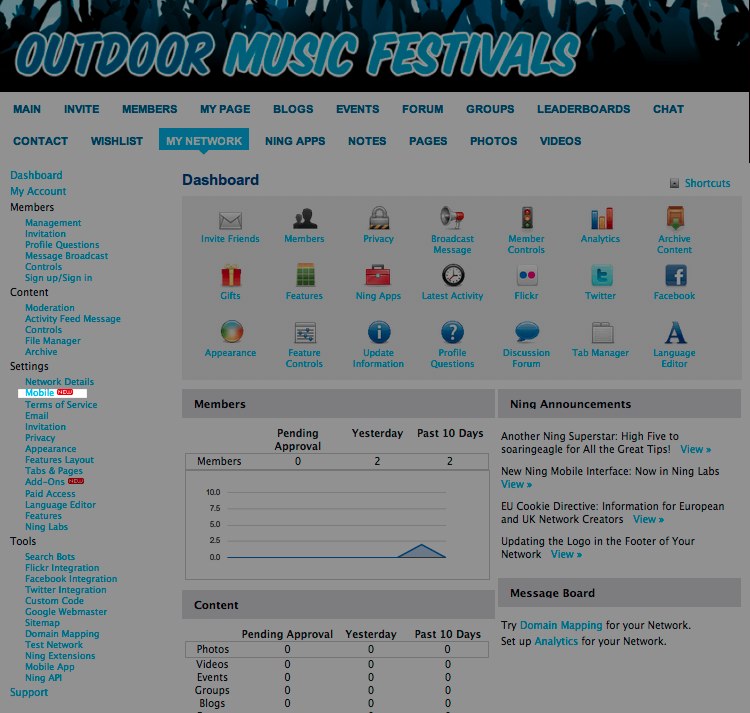The width and height of the screenshot is (750, 713).
Task: Click the Shortcuts icon beside Shortcuts link
Action: point(674,183)
